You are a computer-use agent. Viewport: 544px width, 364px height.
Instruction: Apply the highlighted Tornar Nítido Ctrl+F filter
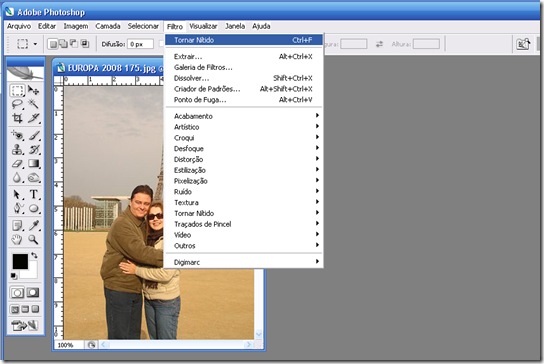pyautogui.click(x=244, y=40)
